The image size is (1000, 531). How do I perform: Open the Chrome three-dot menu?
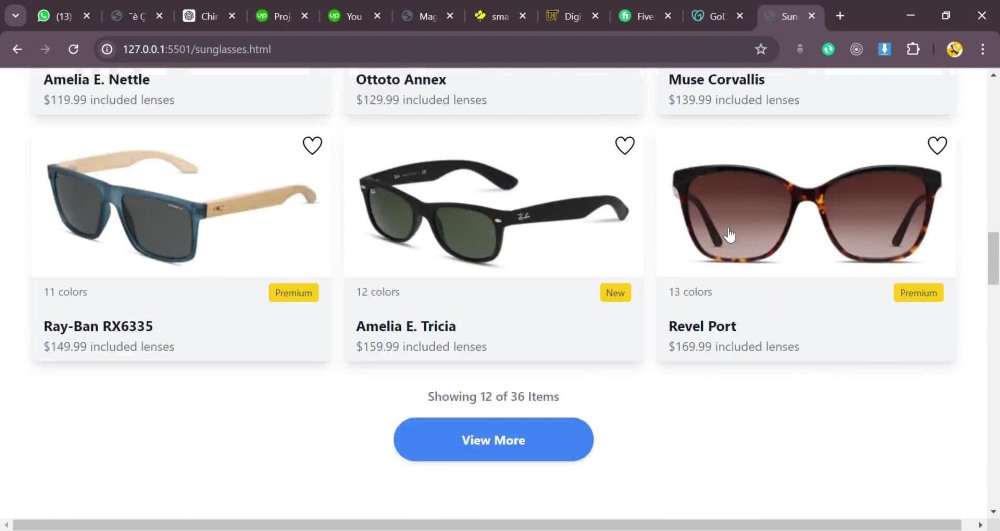982,49
